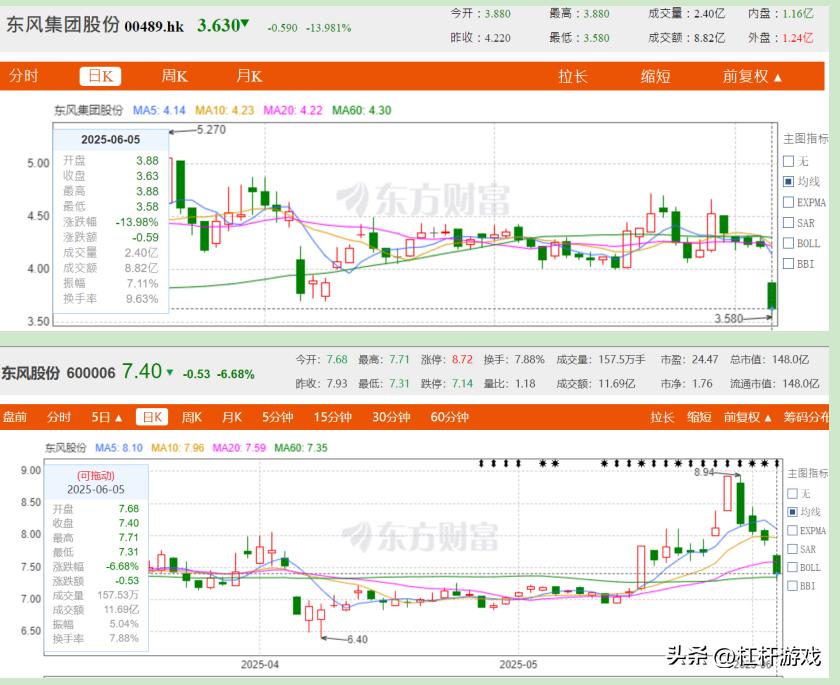Select 日K tab in bottom chart
This screenshot has width=840, height=685.
click(152, 417)
